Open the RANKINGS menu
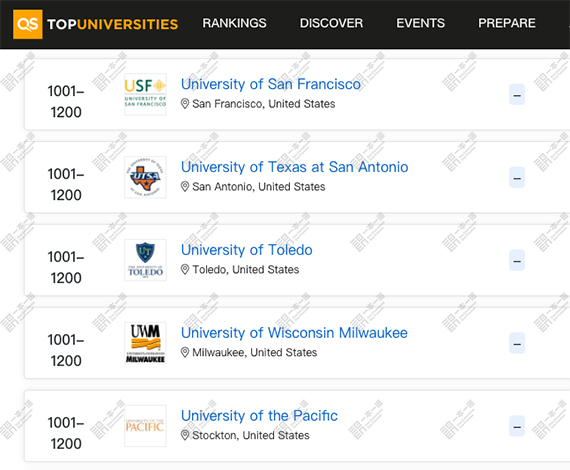 pos(234,23)
